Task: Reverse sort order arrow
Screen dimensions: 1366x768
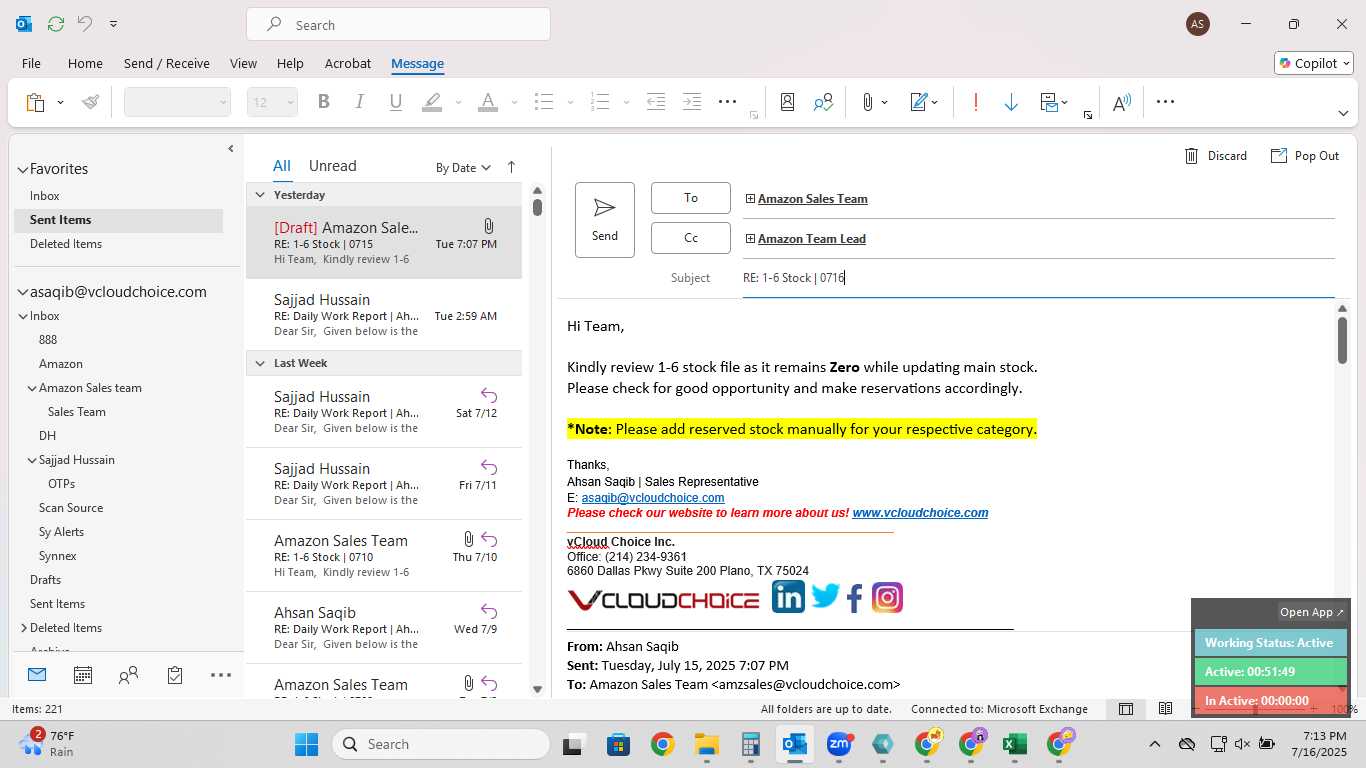Action: (x=511, y=167)
